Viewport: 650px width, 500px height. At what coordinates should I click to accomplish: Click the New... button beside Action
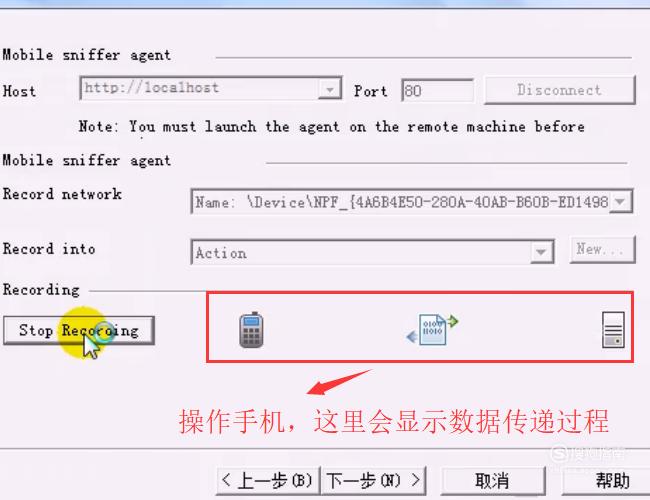[x=602, y=250]
